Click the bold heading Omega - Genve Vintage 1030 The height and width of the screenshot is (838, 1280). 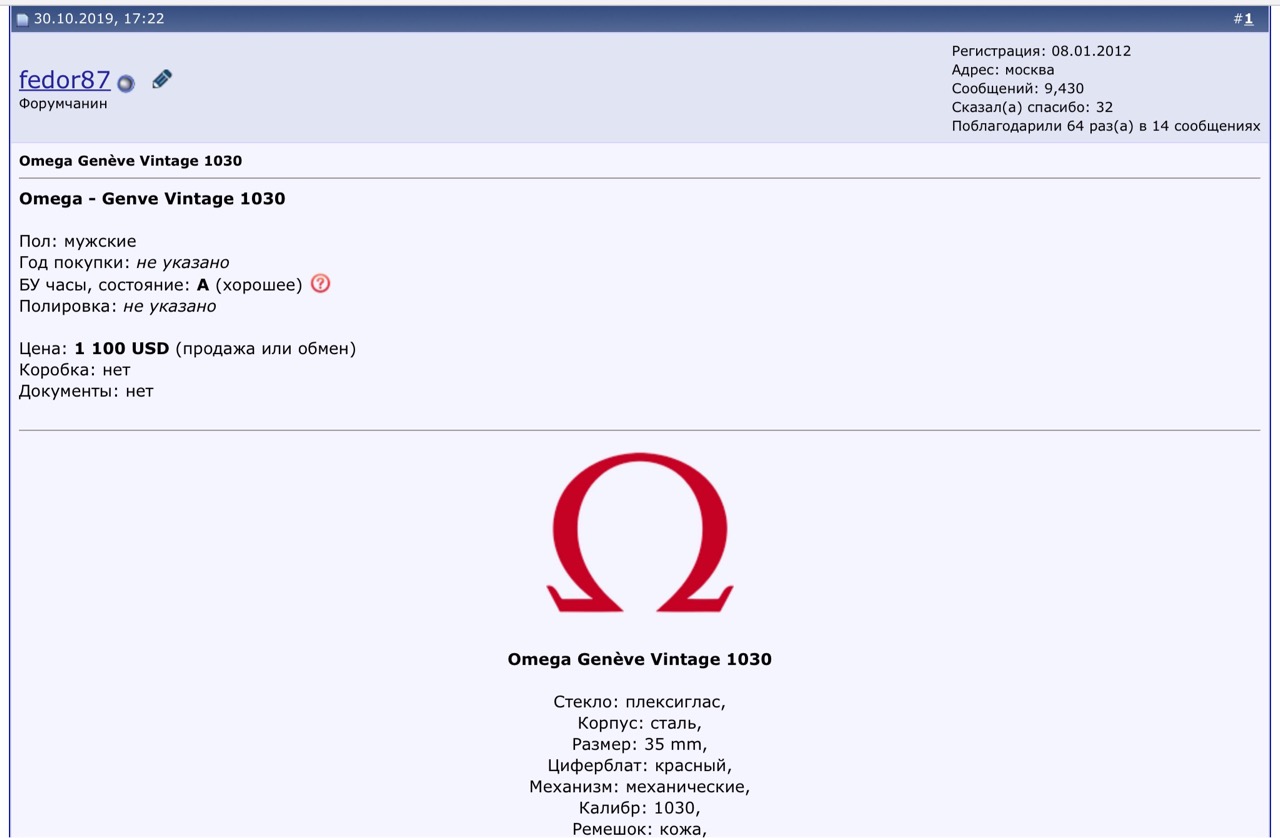point(152,199)
